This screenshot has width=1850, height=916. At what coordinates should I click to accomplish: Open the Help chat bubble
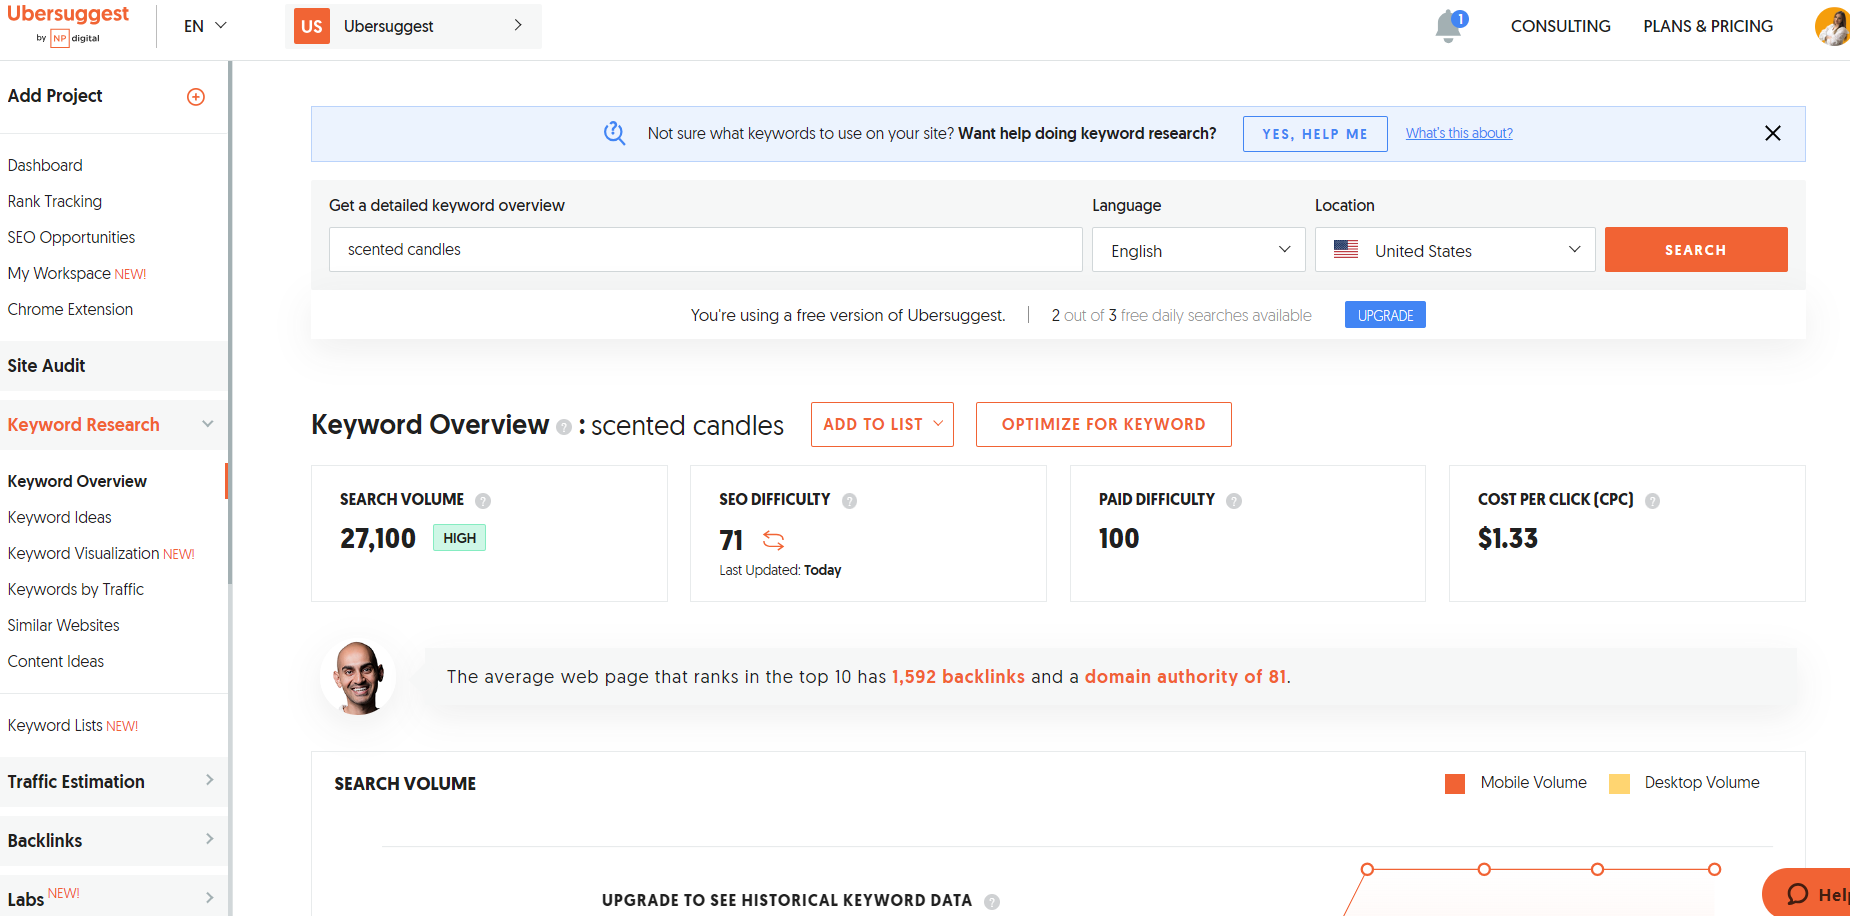point(1808,893)
